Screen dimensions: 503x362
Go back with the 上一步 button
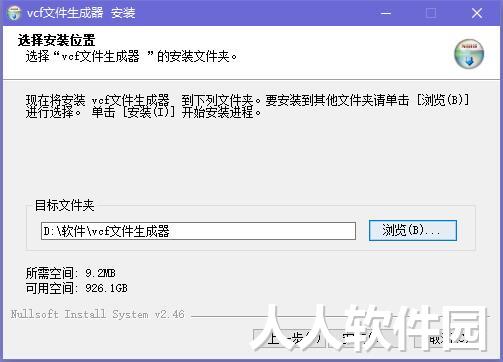click(x=289, y=339)
